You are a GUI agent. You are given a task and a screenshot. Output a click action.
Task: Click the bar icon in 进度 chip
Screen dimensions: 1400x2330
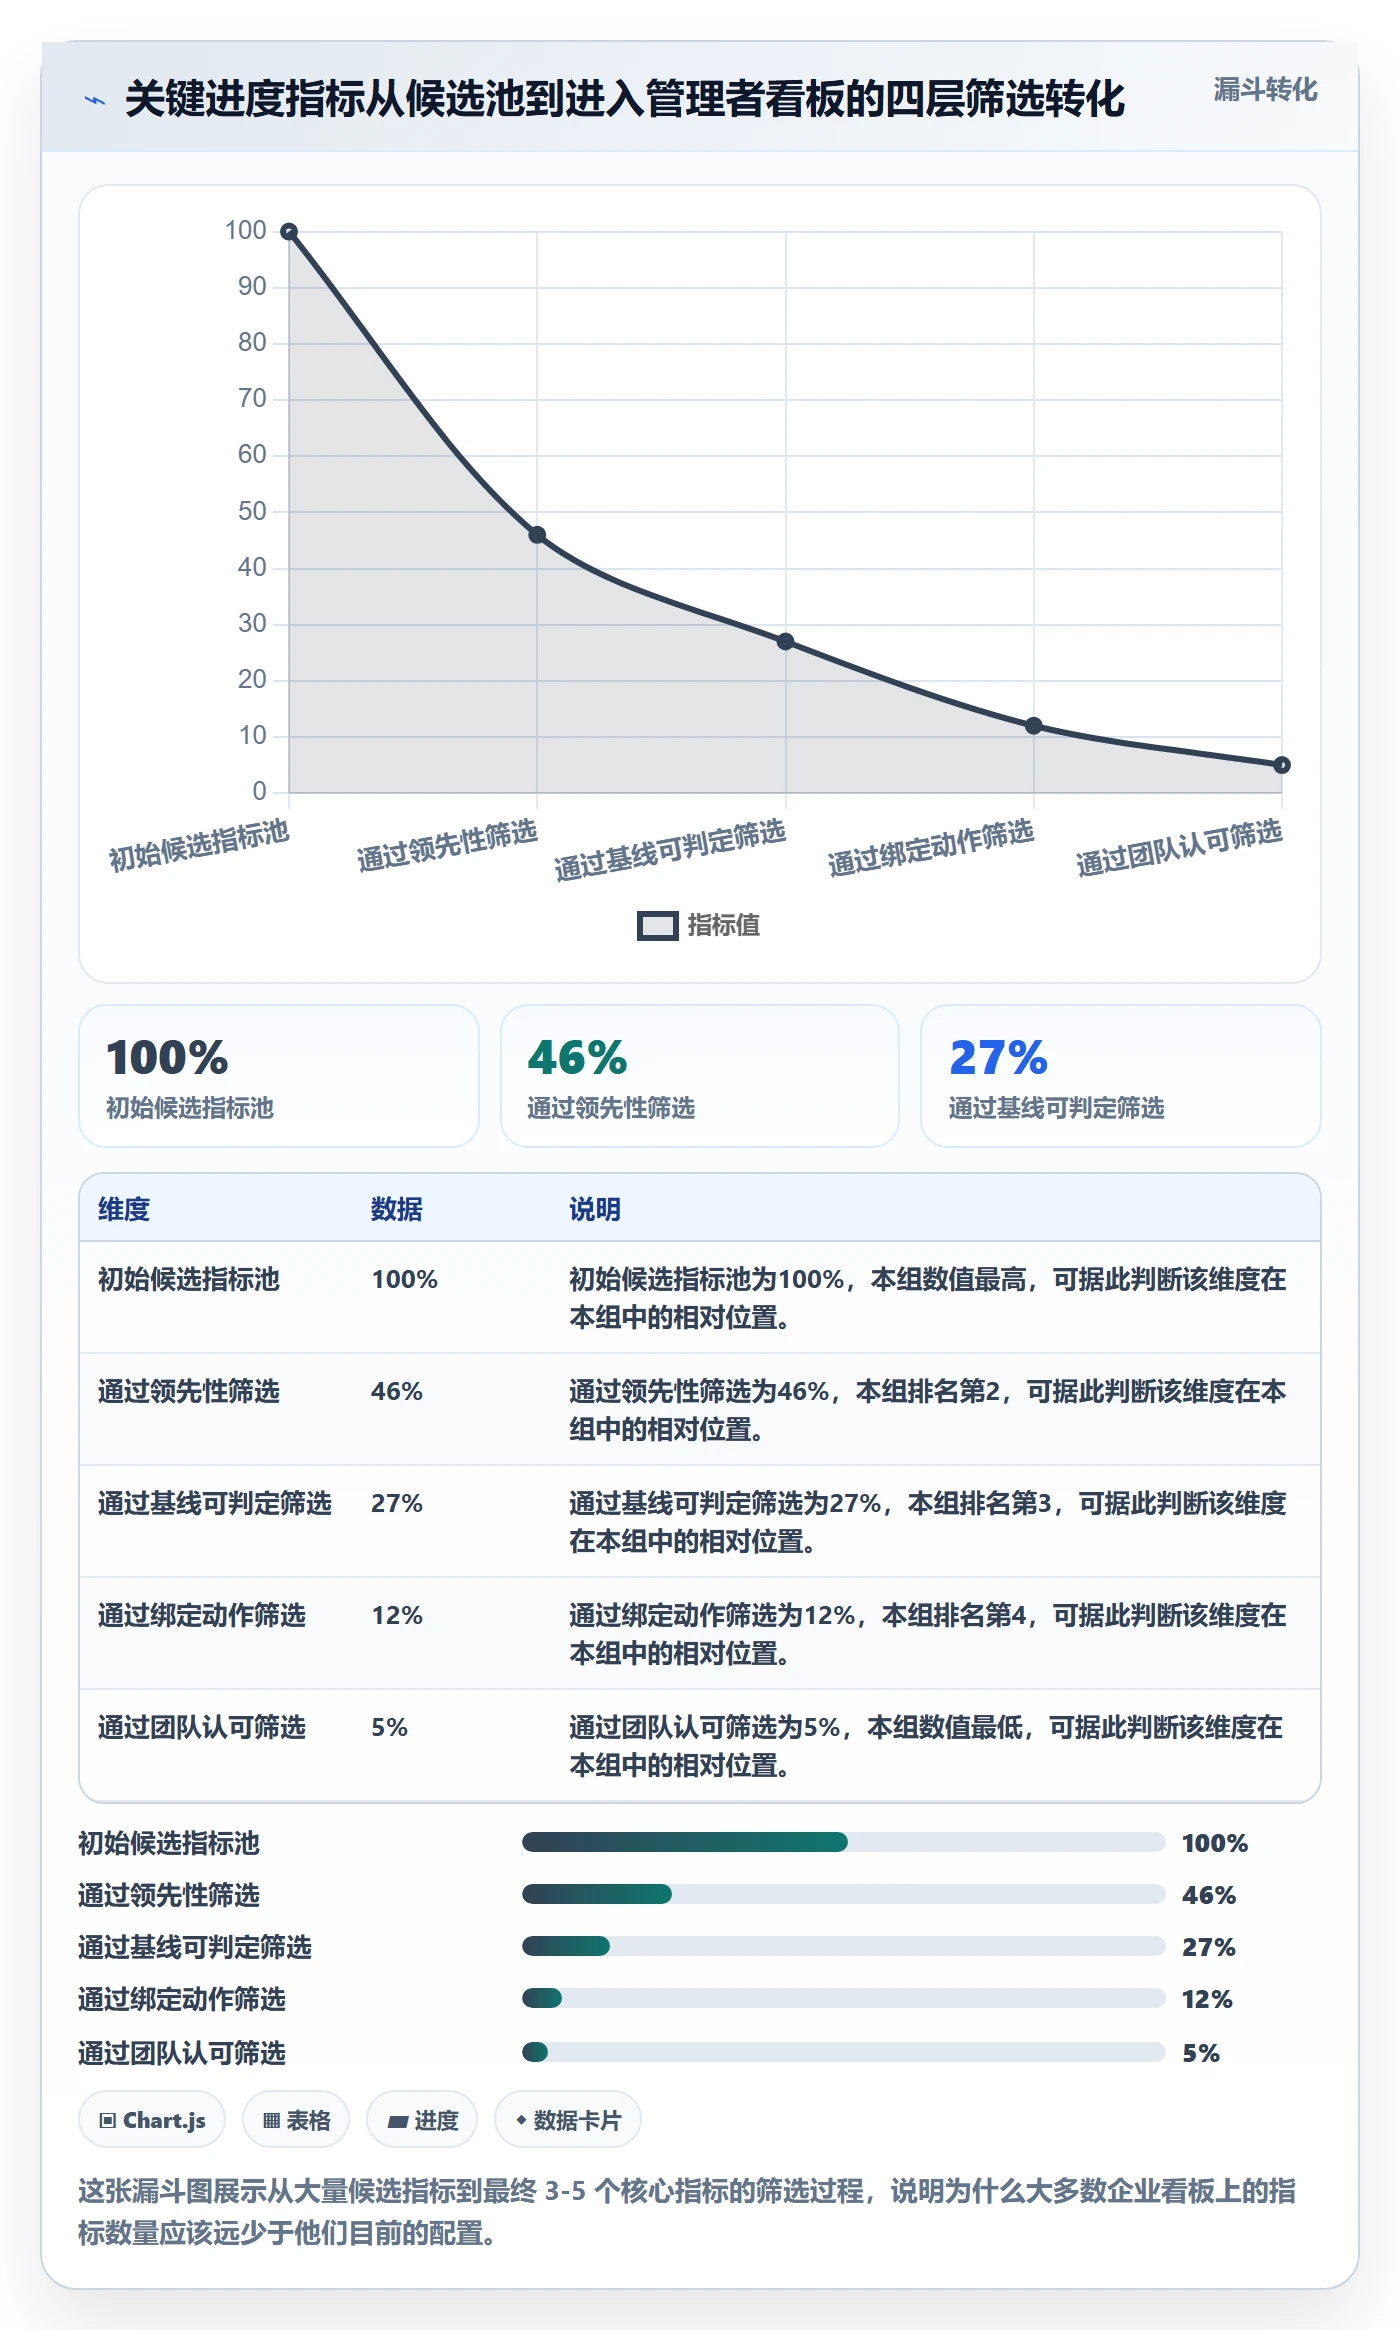(398, 2121)
